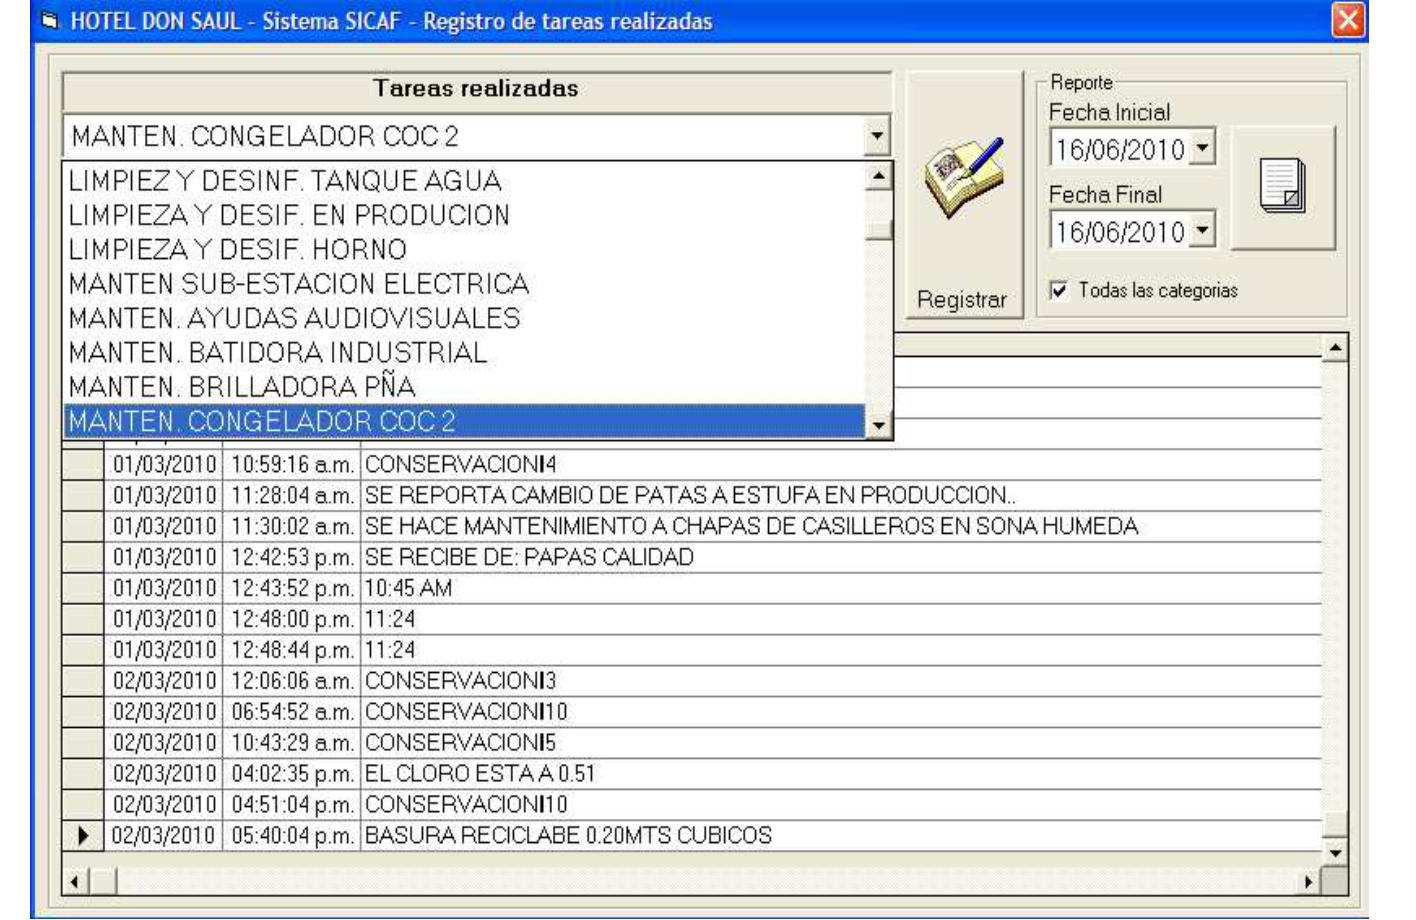Choose LIMPIEZA Y DESIF. HORNO option

[238, 250]
